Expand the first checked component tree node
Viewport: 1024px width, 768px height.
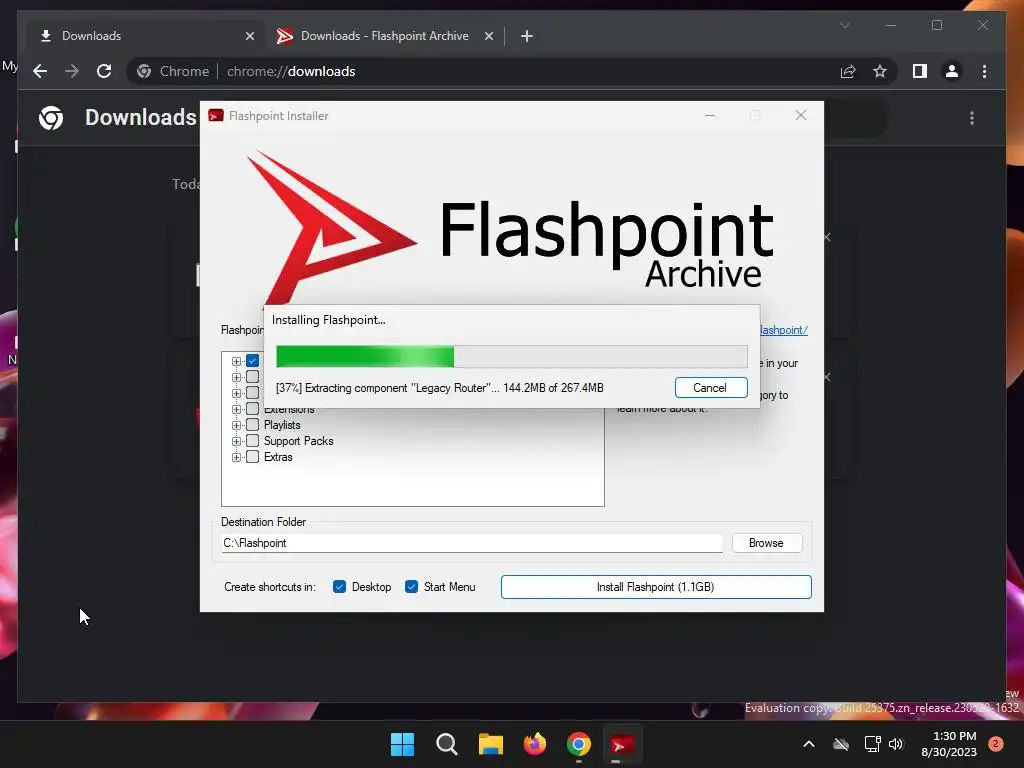236,361
